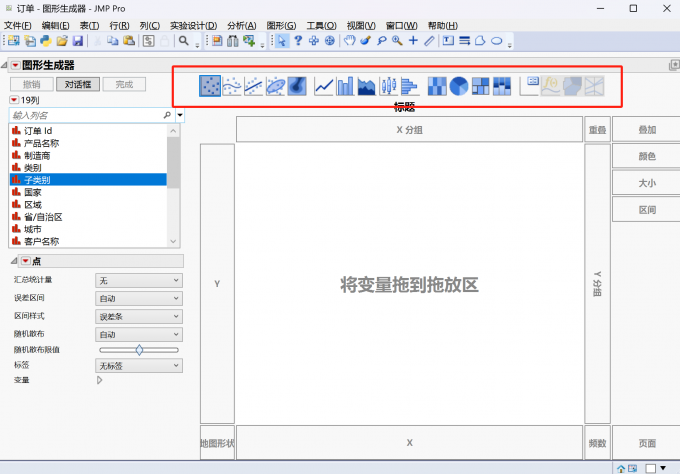The height and width of the screenshot is (474, 680).
Task: Open the 误差区间 dropdown
Action: coord(139,298)
